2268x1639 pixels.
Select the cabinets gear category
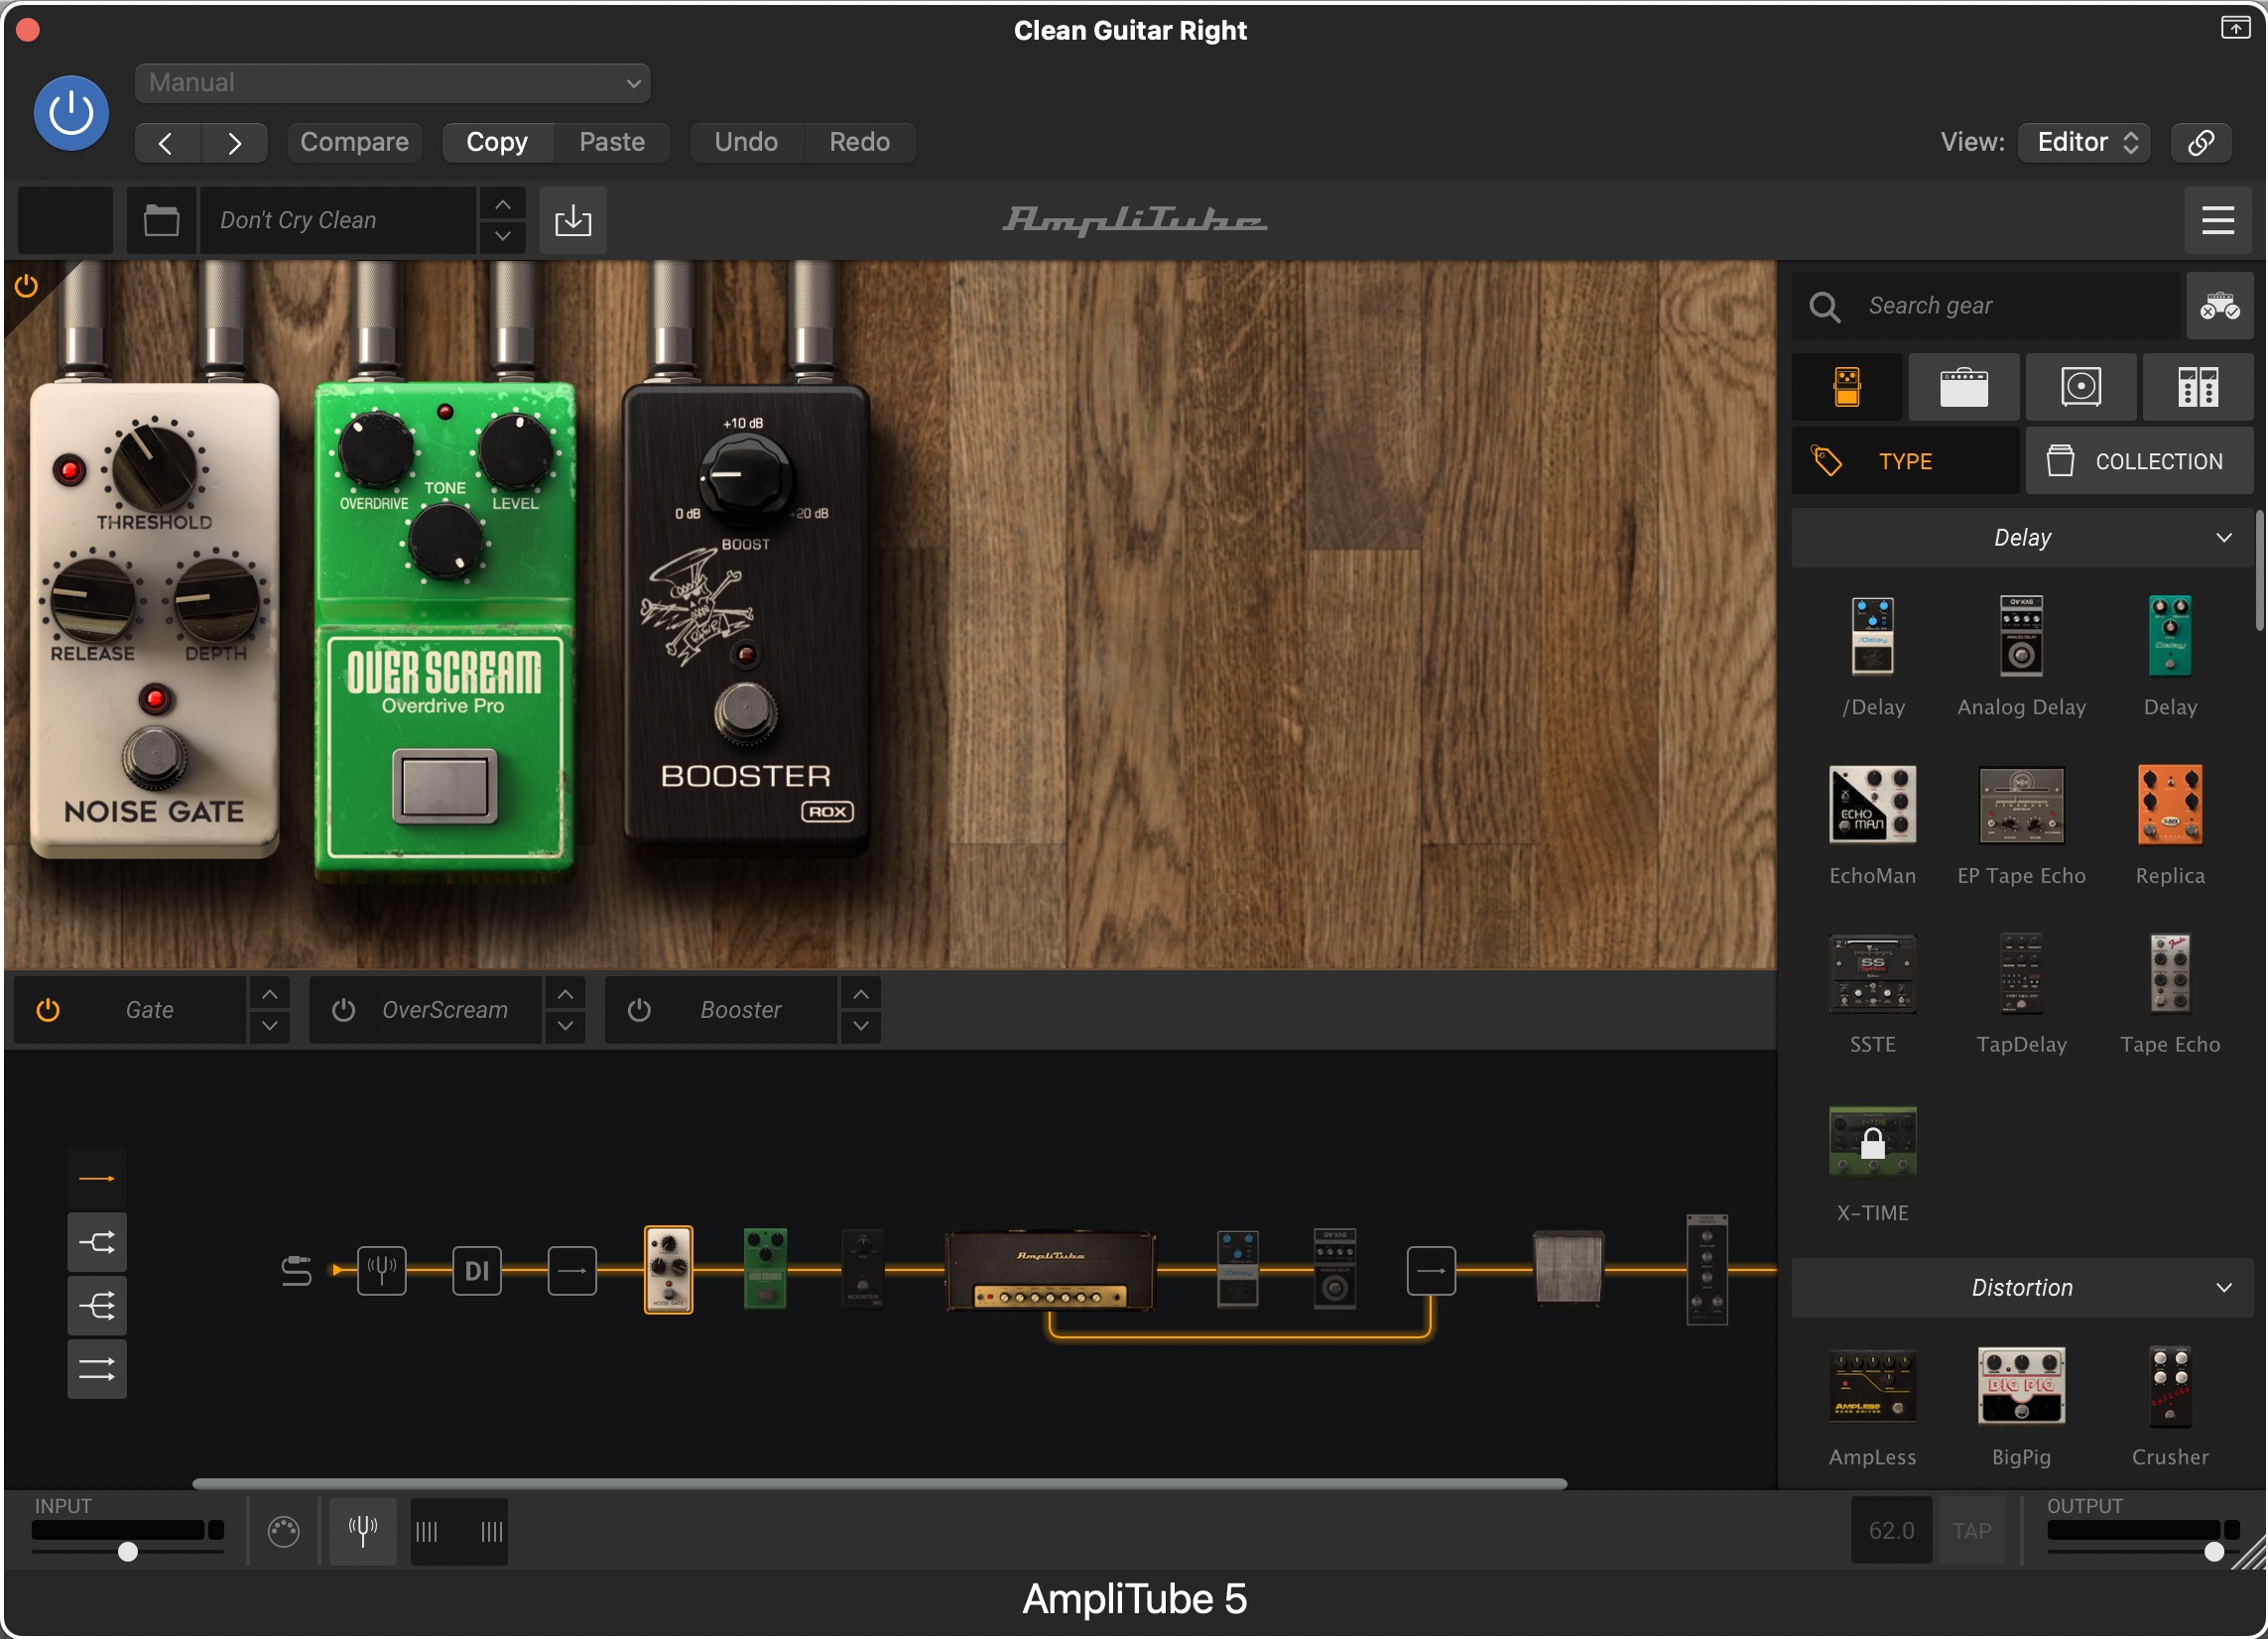2081,387
